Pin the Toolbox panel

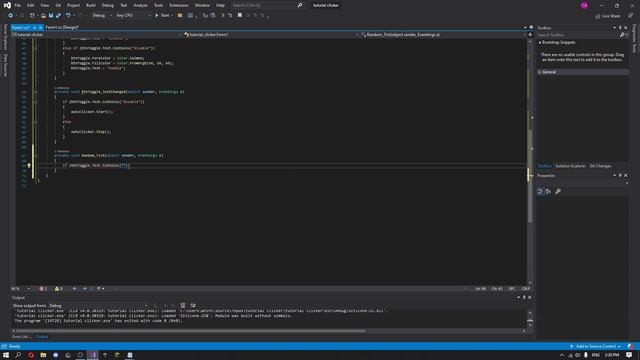(x=620, y=28)
